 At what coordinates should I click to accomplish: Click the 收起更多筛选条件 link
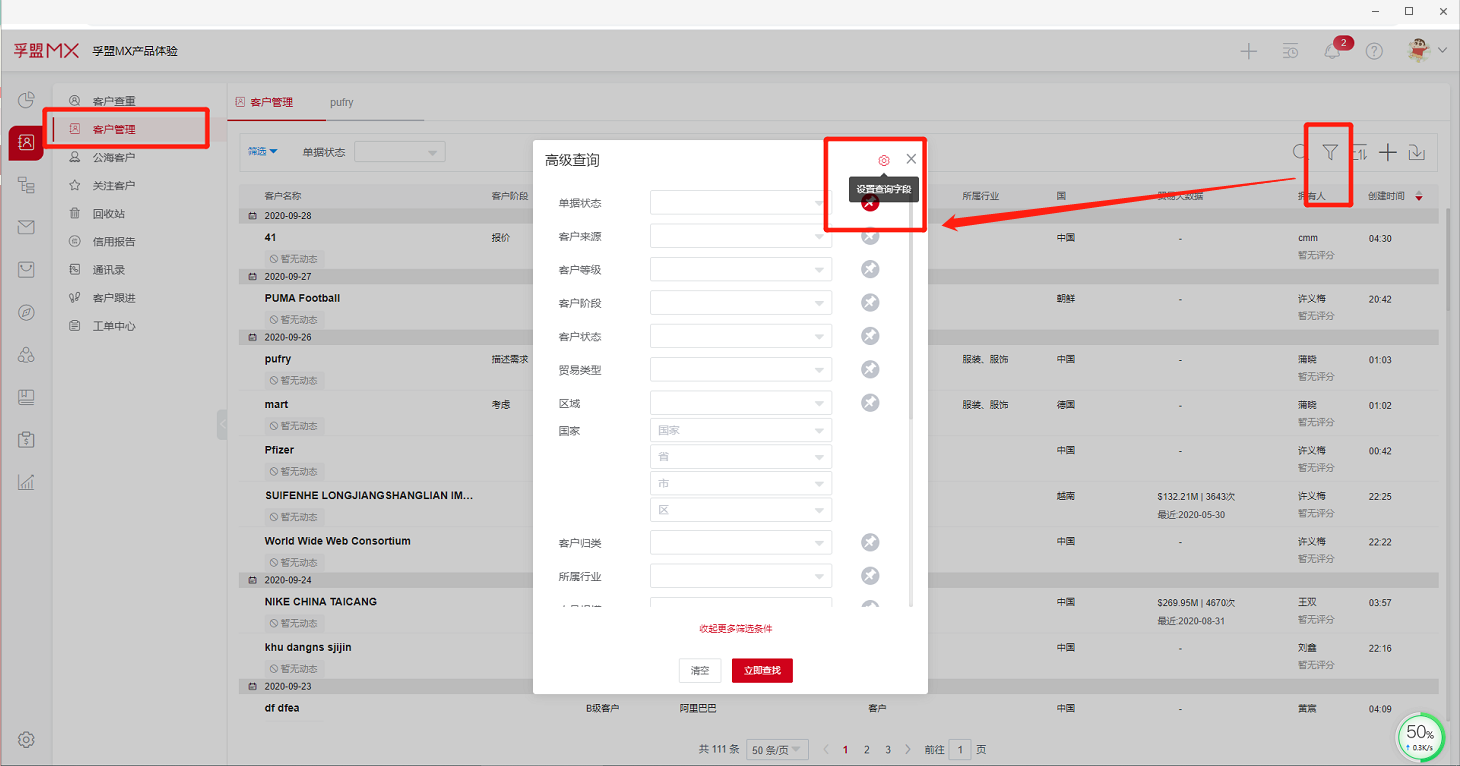(x=735, y=629)
